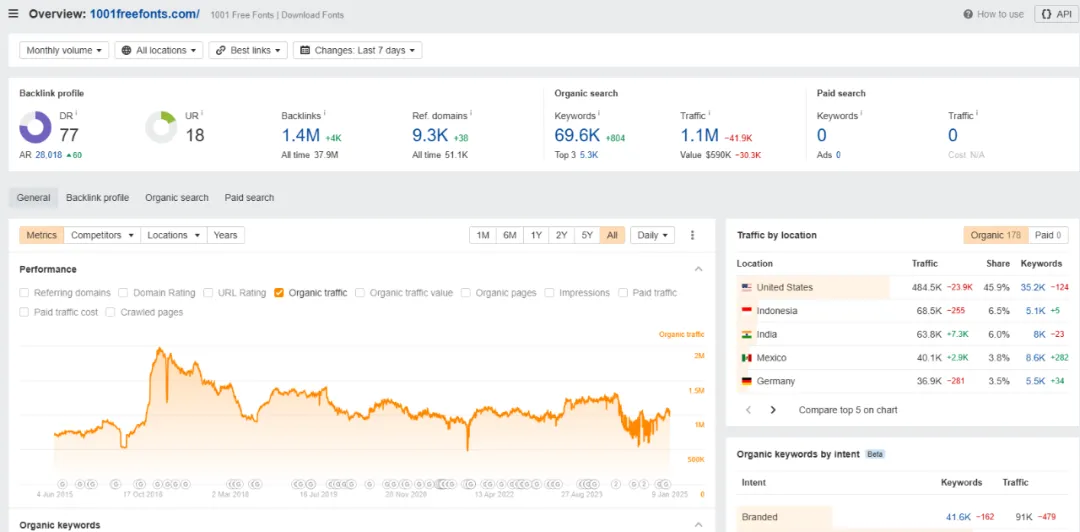Set chart range to 1Y
This screenshot has width=1080, height=532.
pyautogui.click(x=536, y=235)
